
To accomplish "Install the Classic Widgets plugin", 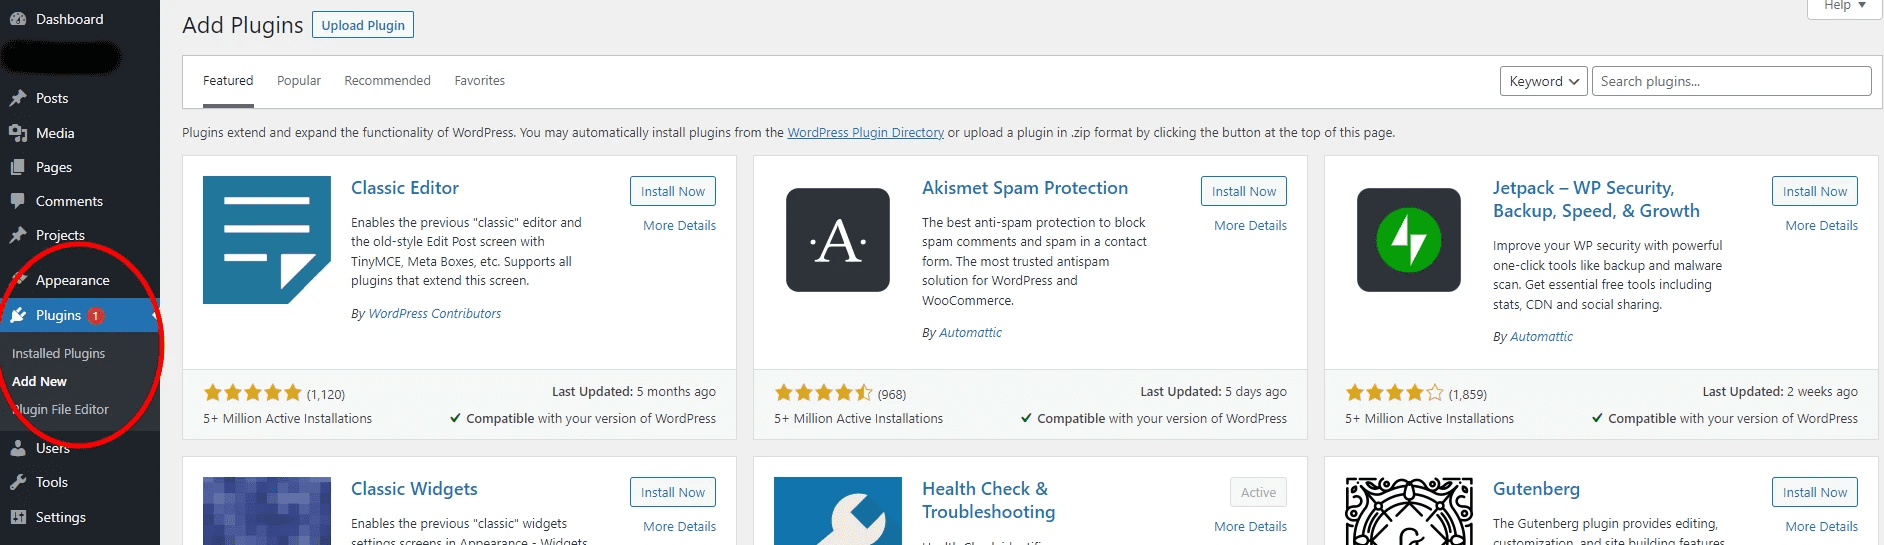I will 673,492.
